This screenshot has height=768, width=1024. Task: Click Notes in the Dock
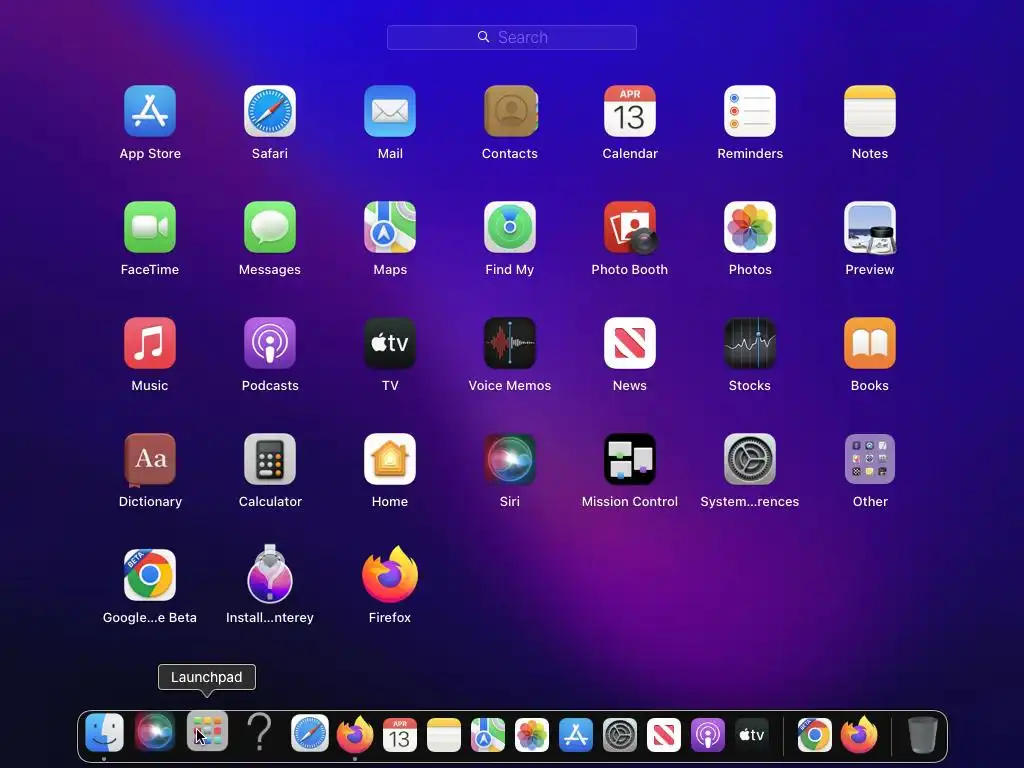[x=444, y=735]
